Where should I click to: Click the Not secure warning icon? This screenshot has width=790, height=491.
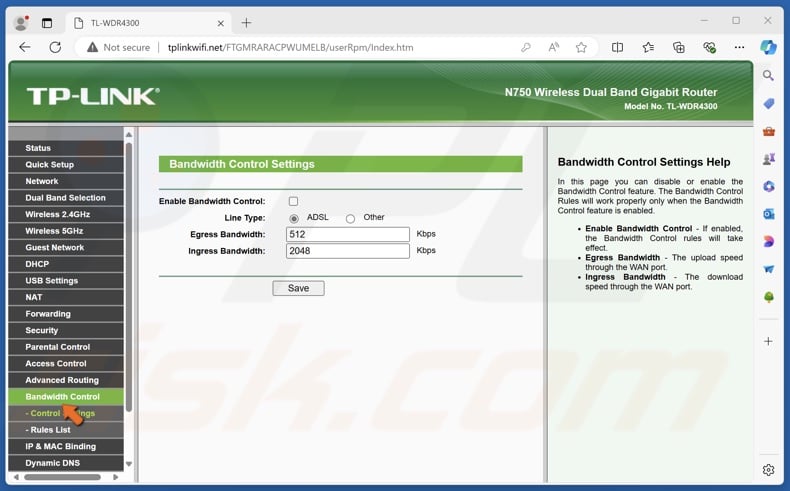pyautogui.click(x=92, y=47)
